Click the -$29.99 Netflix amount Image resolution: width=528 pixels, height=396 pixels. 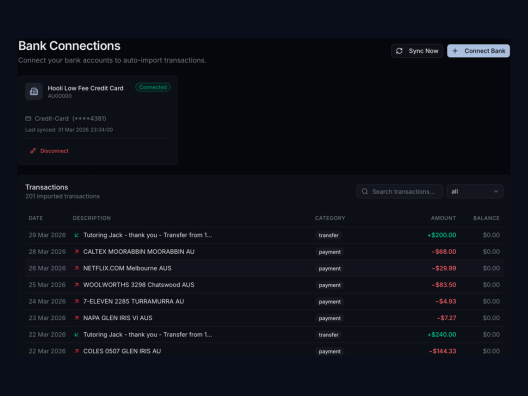coord(444,268)
